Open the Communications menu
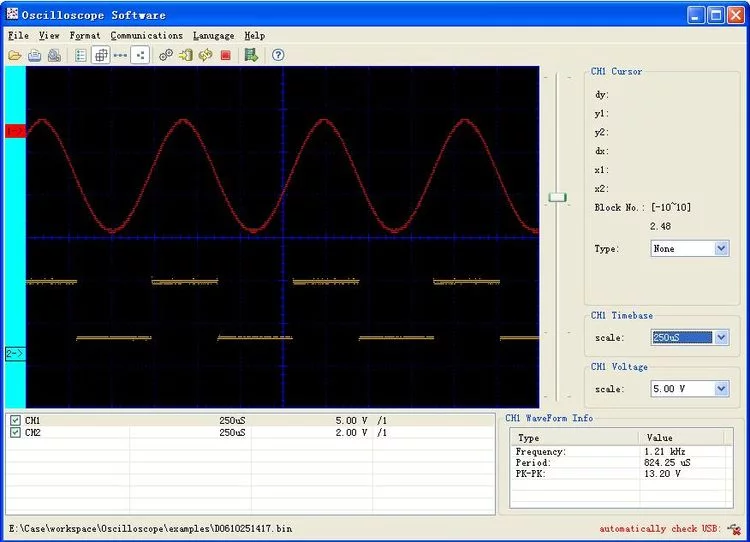This screenshot has width=750, height=542. 146,35
